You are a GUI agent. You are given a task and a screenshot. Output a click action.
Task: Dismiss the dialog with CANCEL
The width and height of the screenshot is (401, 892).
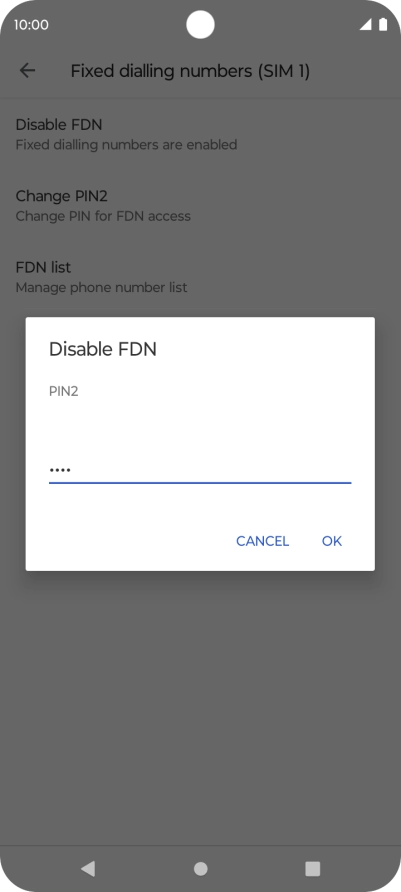(262, 541)
